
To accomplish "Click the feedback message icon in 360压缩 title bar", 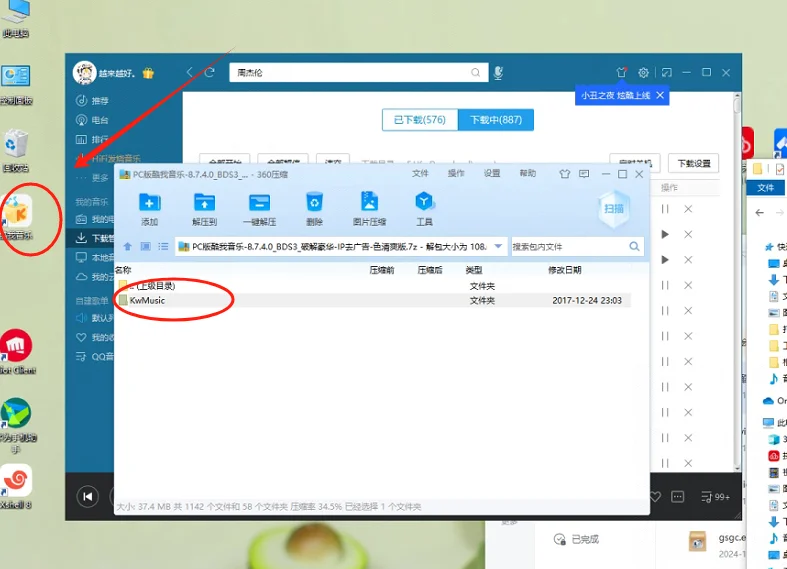I will pos(584,174).
